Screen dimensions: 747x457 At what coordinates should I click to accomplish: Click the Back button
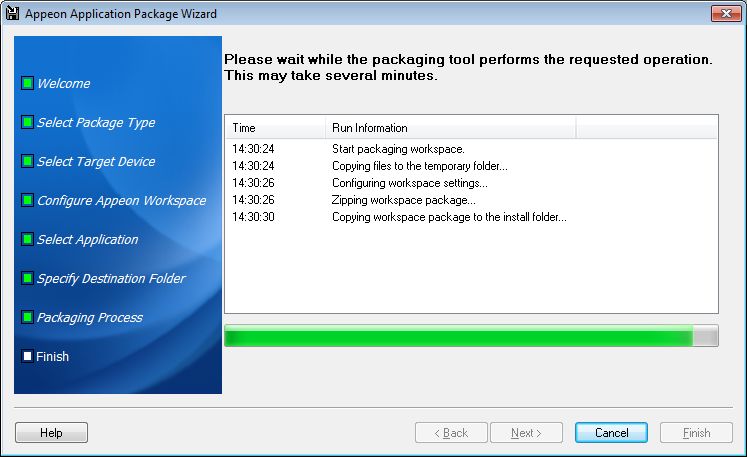[451, 433]
